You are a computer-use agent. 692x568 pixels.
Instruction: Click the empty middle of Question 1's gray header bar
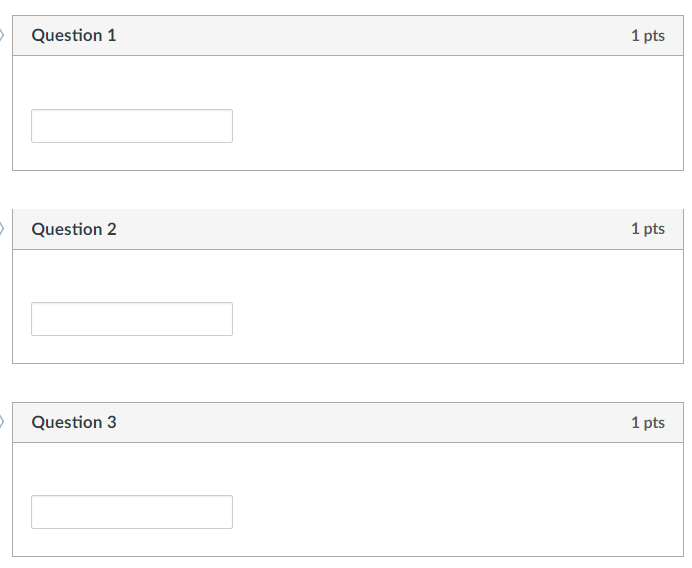click(x=370, y=36)
